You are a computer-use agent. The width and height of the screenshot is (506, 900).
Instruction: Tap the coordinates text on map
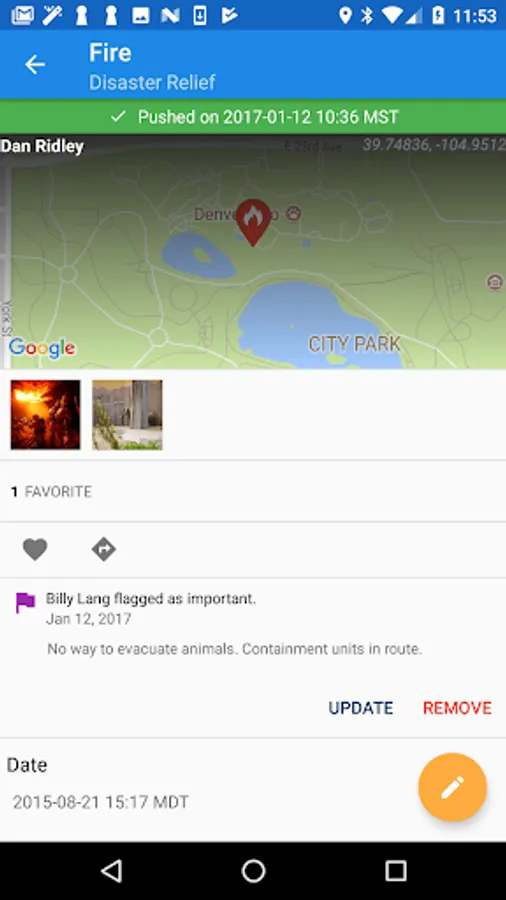434,145
